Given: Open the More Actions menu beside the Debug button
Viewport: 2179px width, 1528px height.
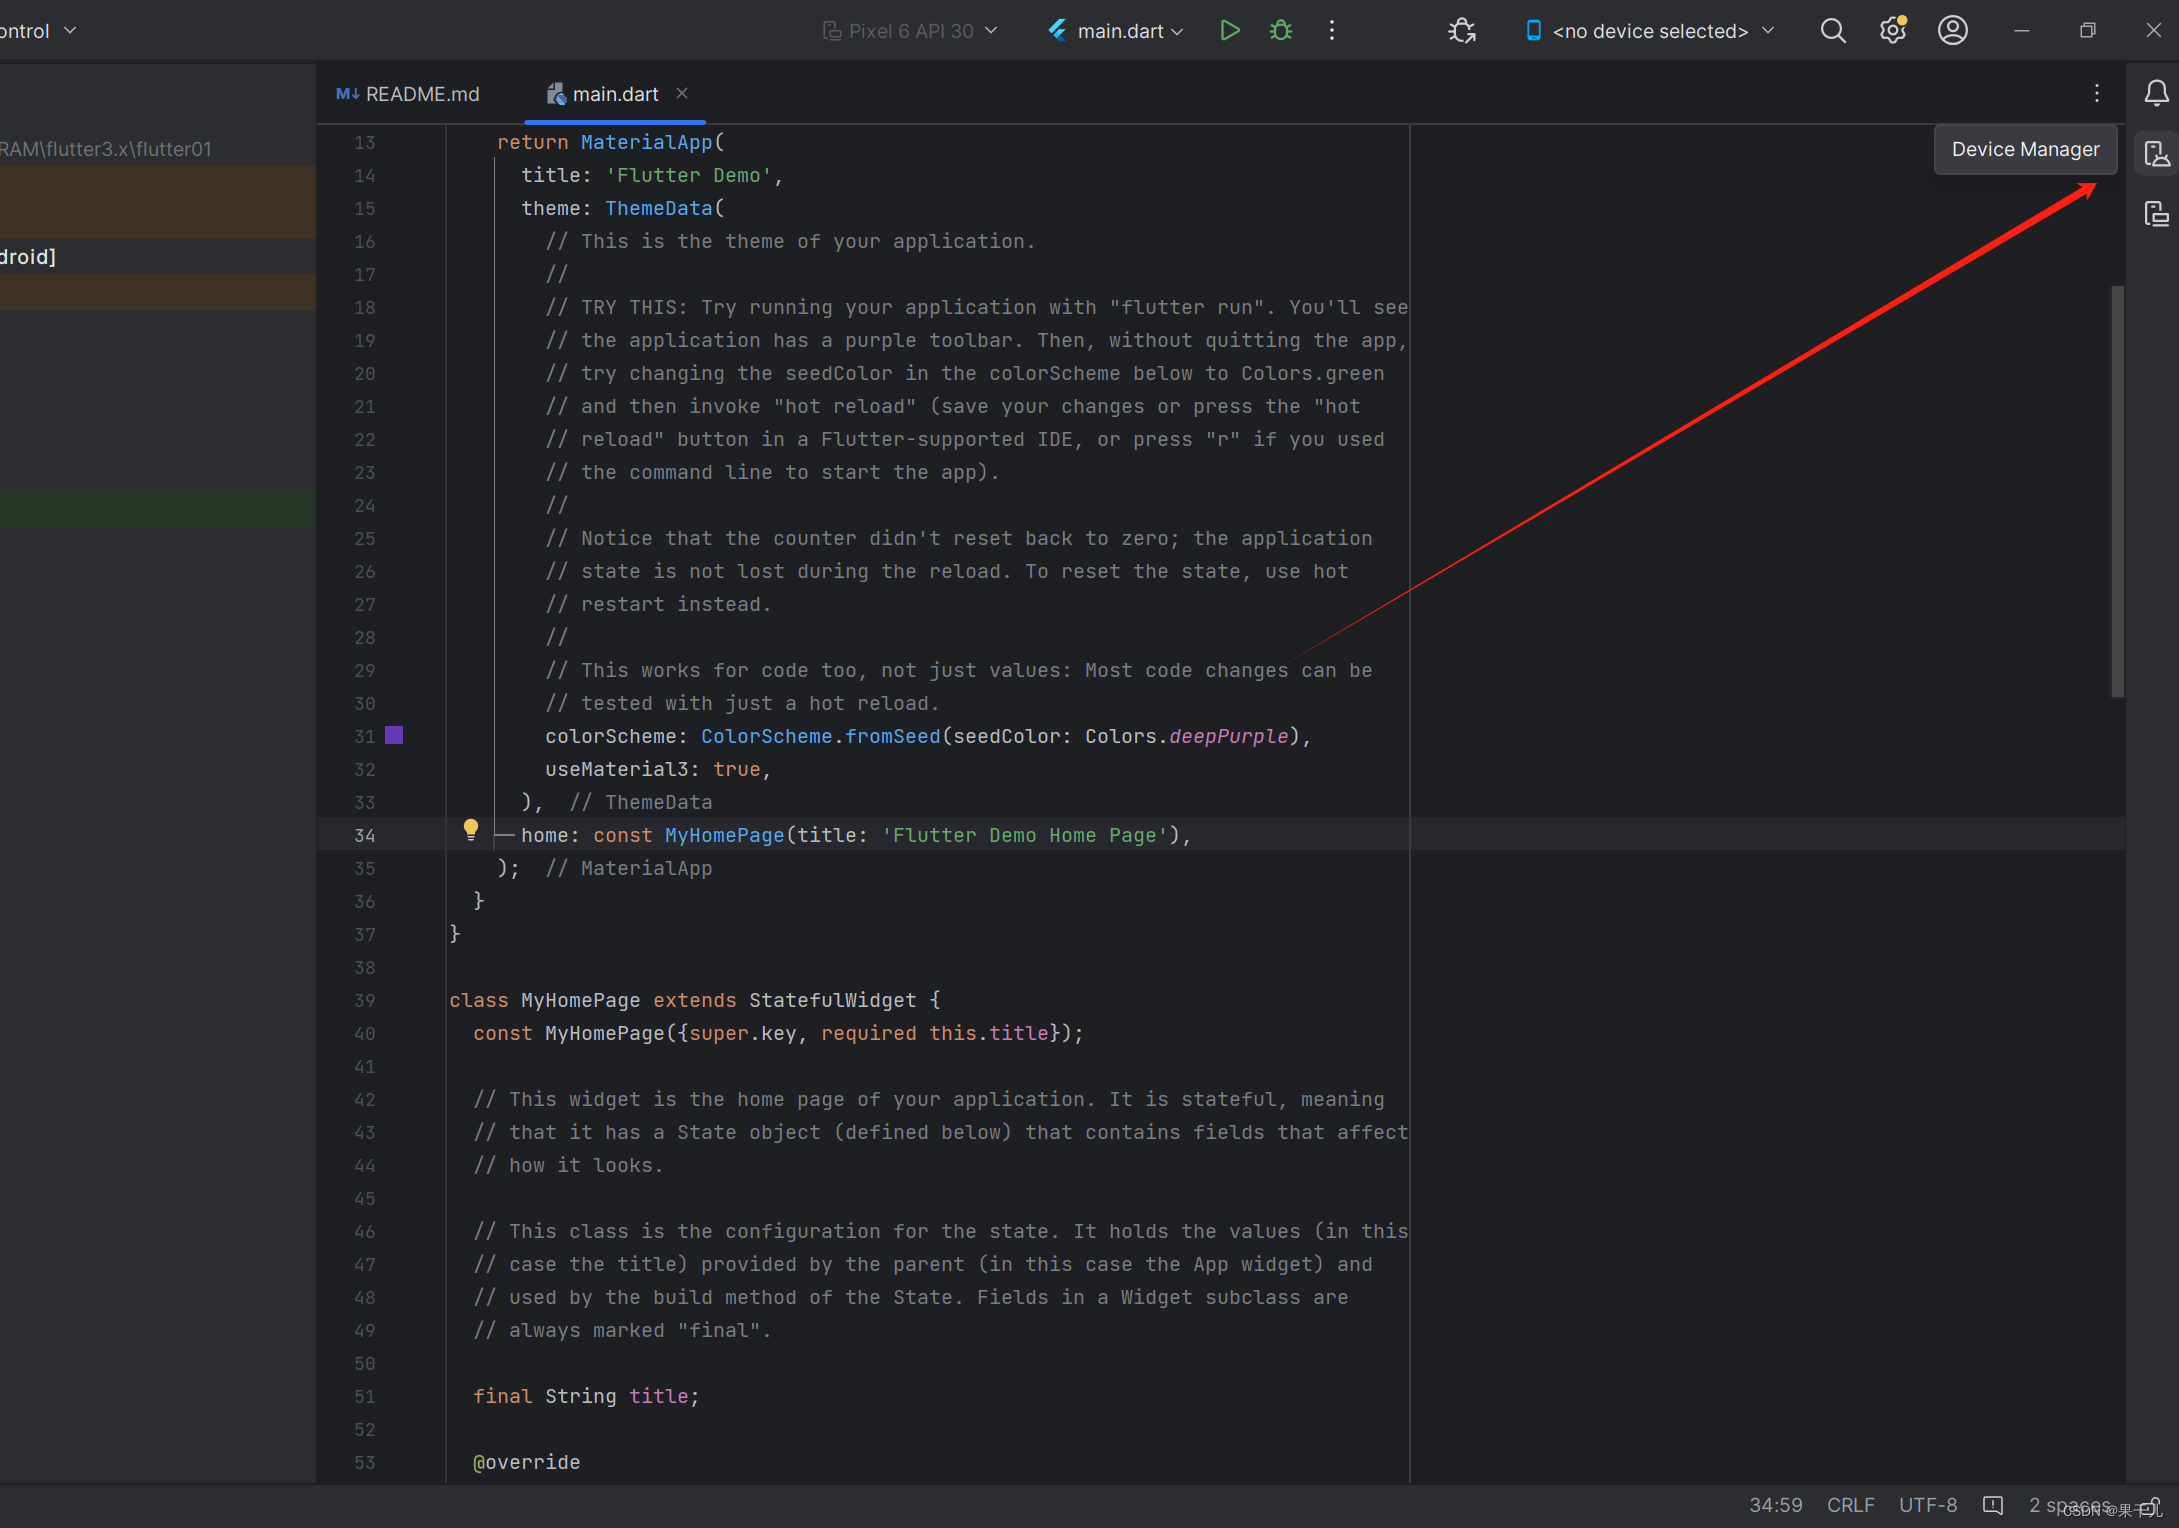Looking at the screenshot, I should pos(1332,31).
